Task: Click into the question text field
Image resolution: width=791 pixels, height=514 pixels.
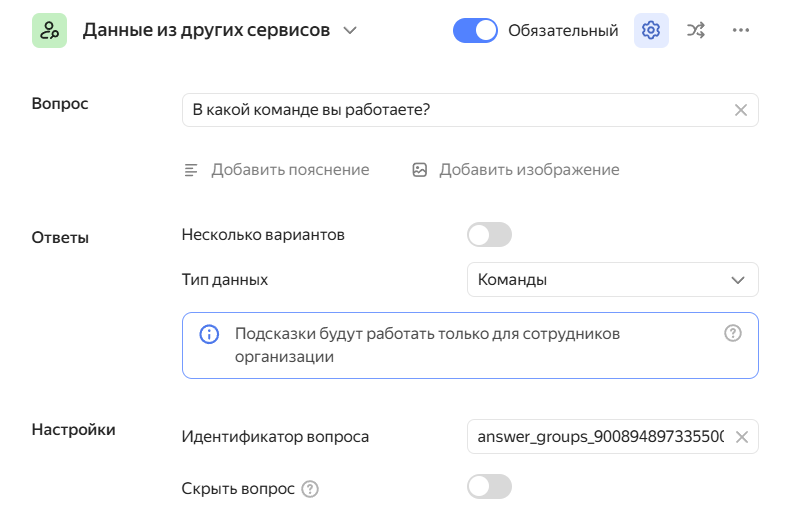Action: [x=450, y=110]
